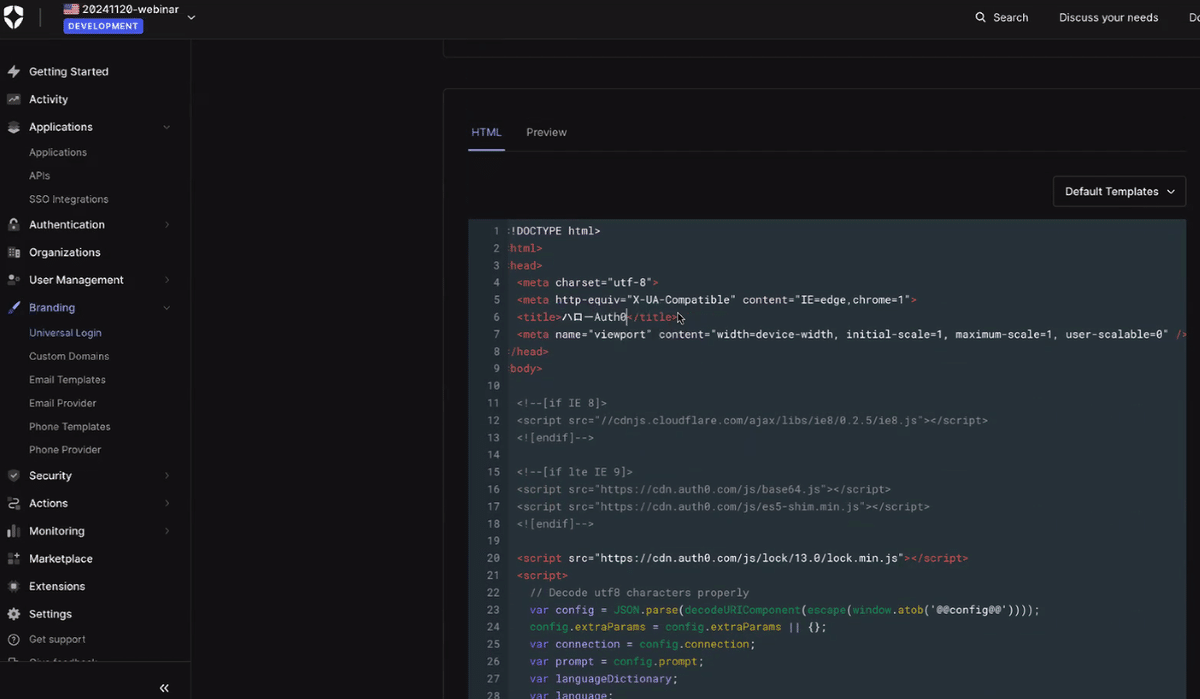This screenshot has width=1200, height=699.
Task: Click the Auth0 shield logo
Action: click(x=14, y=17)
